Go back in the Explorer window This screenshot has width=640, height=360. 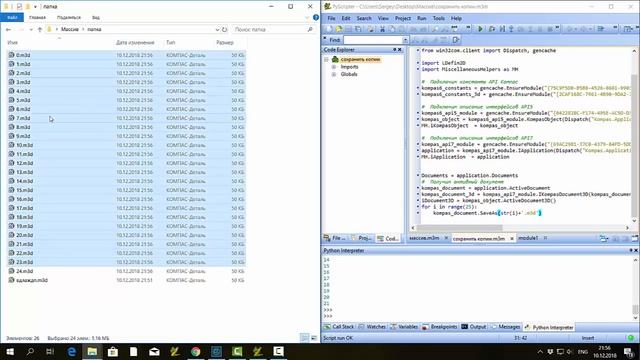click(x=9, y=29)
